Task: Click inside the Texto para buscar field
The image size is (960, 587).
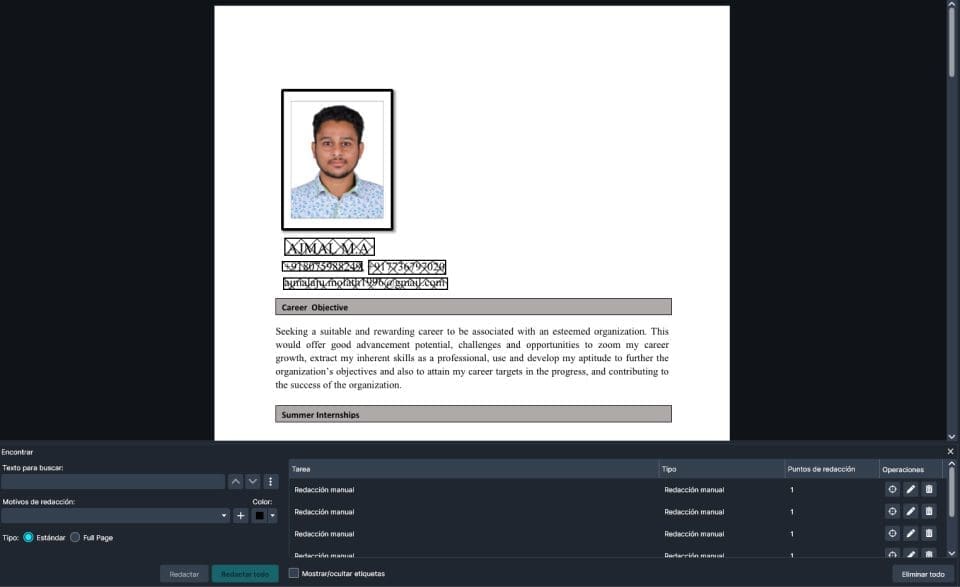Action: click(115, 481)
